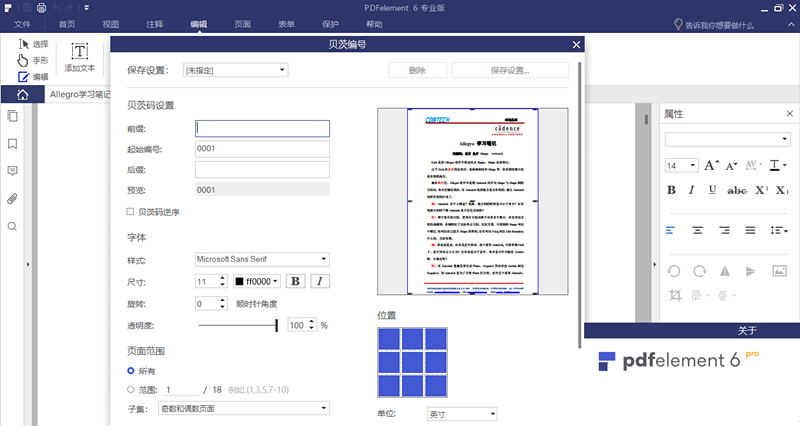
Task: Click the 后缀 suffix input field
Action: click(x=262, y=169)
